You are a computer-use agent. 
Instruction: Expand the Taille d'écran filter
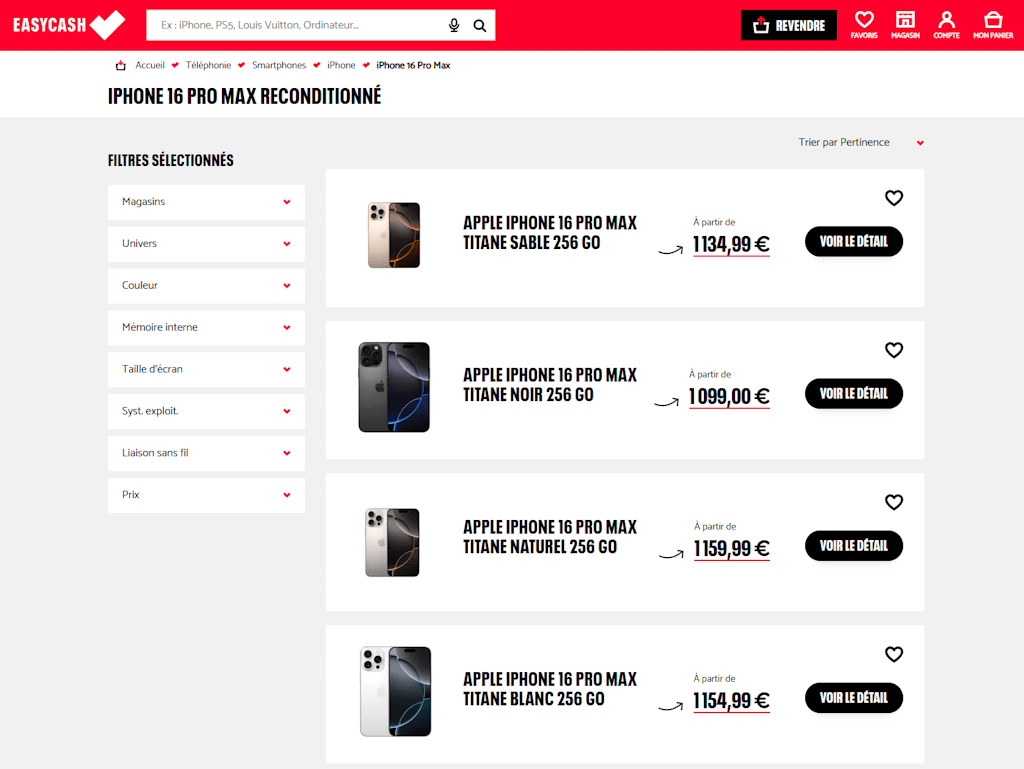[x=206, y=369]
